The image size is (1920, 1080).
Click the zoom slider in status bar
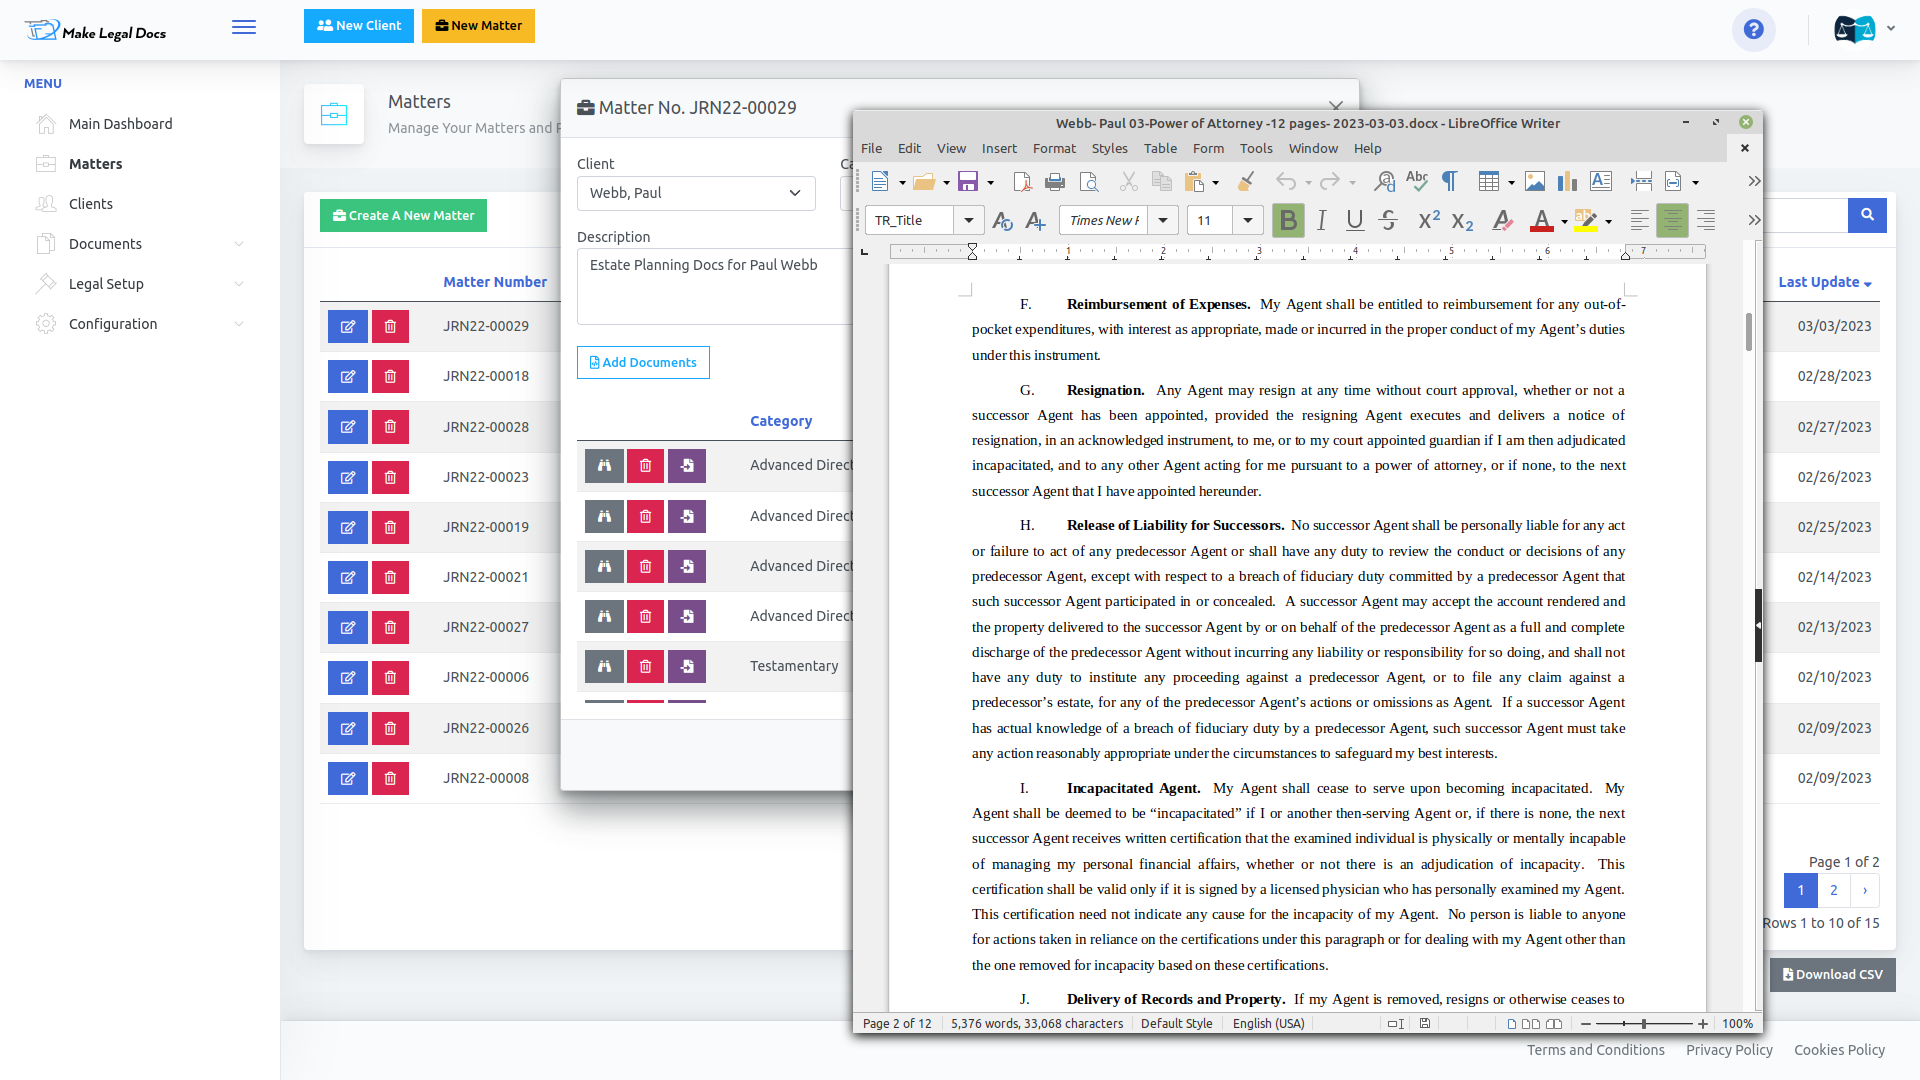coord(1644,1024)
